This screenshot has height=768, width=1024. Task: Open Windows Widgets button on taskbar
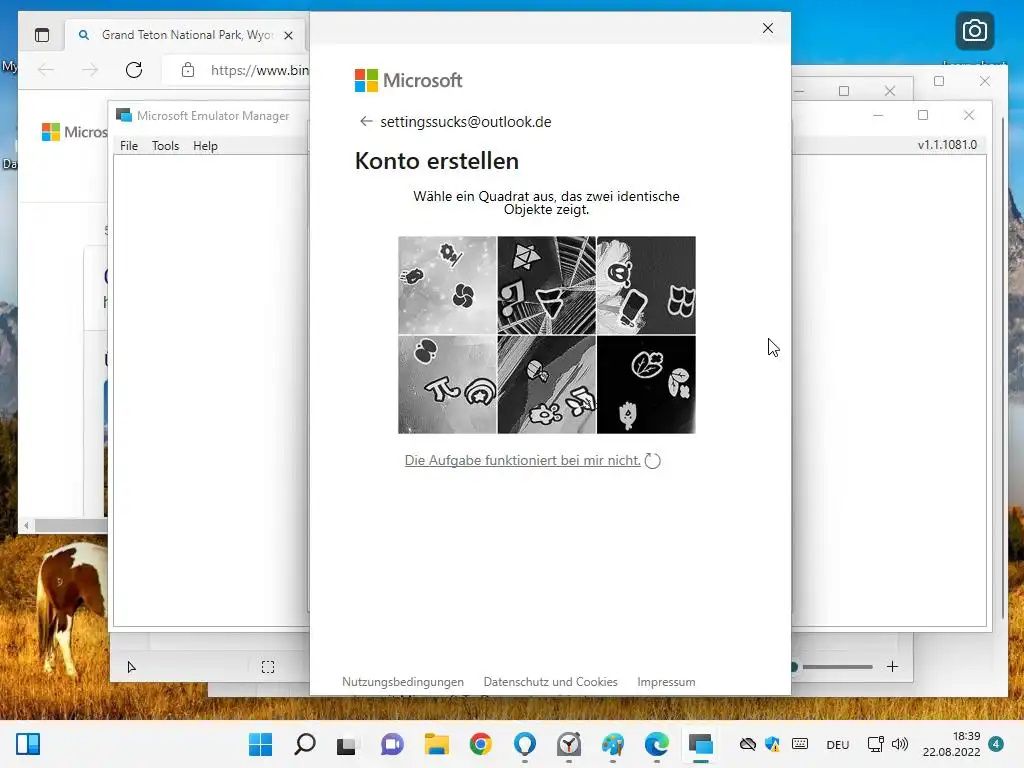(x=28, y=744)
